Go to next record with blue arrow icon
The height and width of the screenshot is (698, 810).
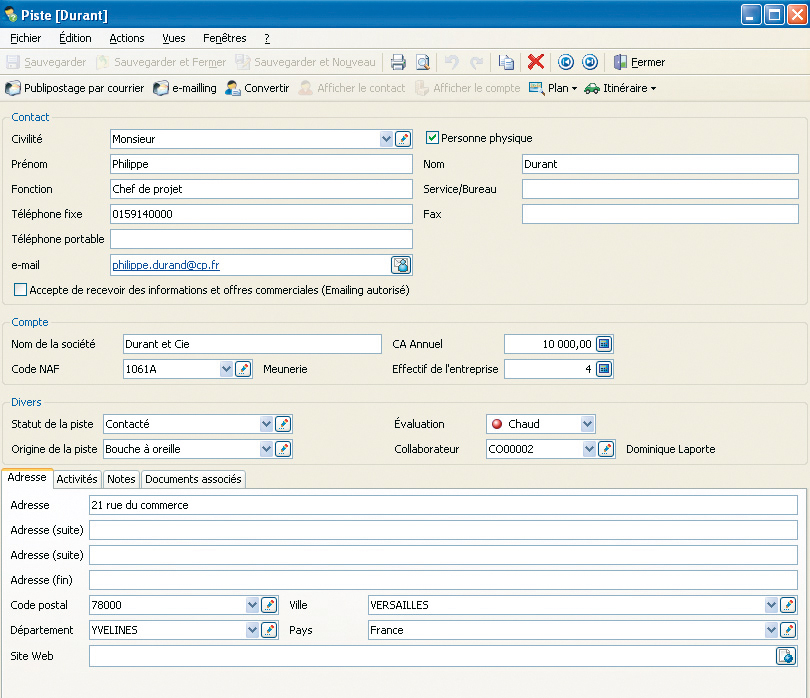589,61
